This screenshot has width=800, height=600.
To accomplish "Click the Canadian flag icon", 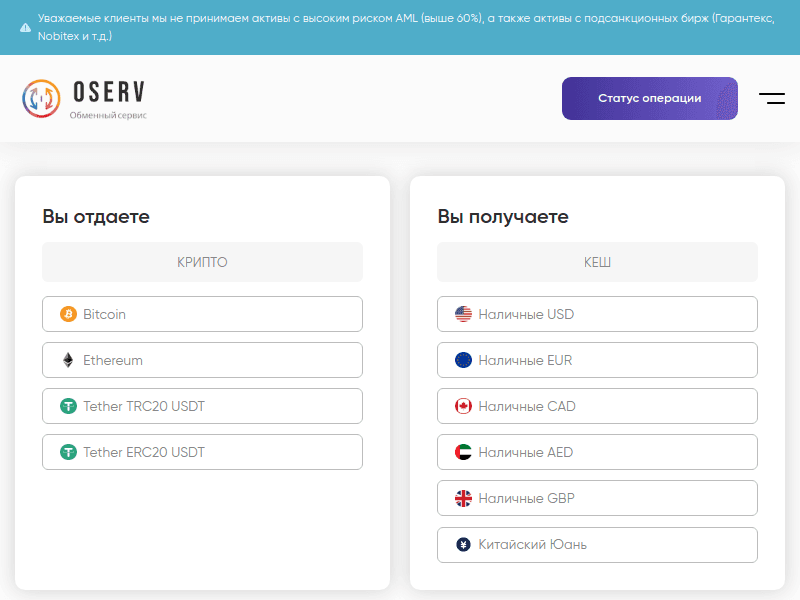I will point(463,406).
